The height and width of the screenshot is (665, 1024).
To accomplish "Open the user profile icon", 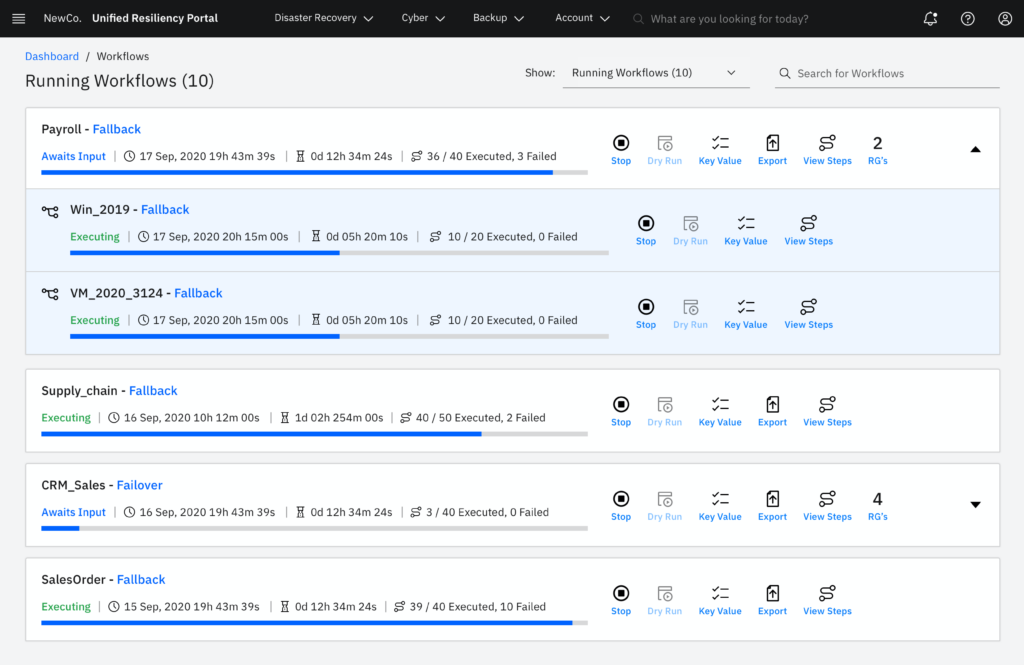I will (x=1004, y=19).
